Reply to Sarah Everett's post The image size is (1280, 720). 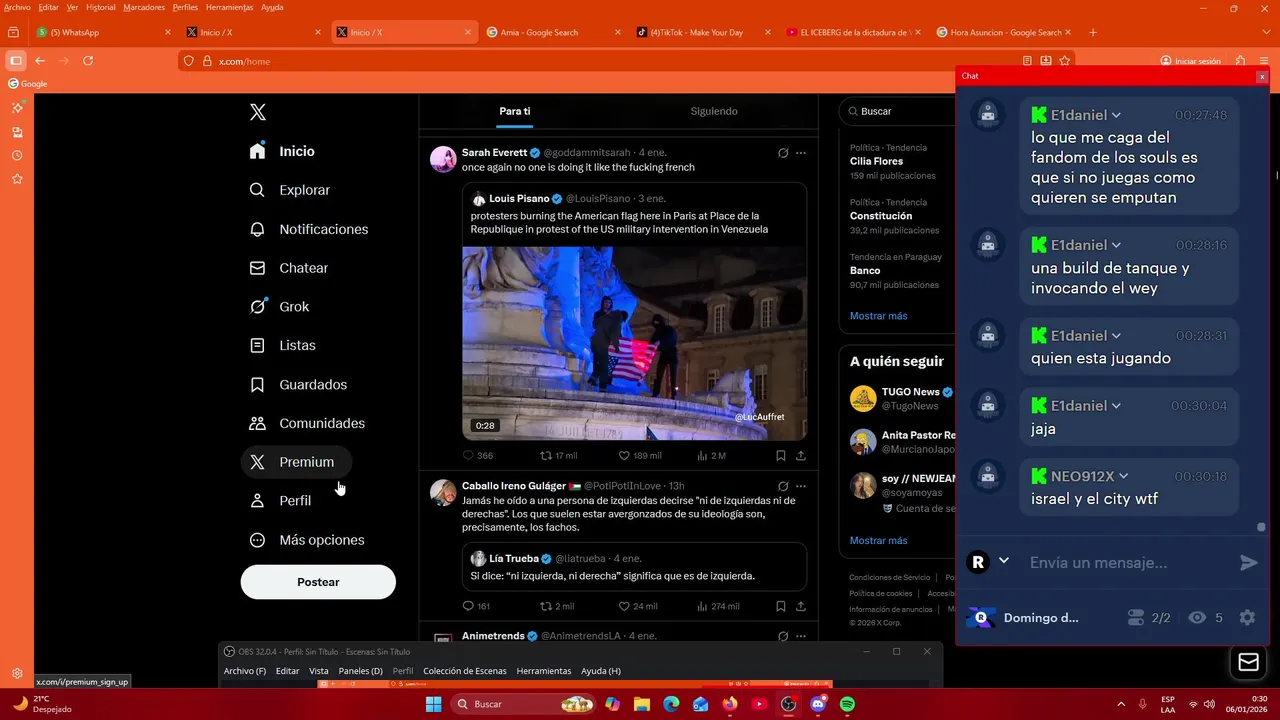[x=468, y=455]
